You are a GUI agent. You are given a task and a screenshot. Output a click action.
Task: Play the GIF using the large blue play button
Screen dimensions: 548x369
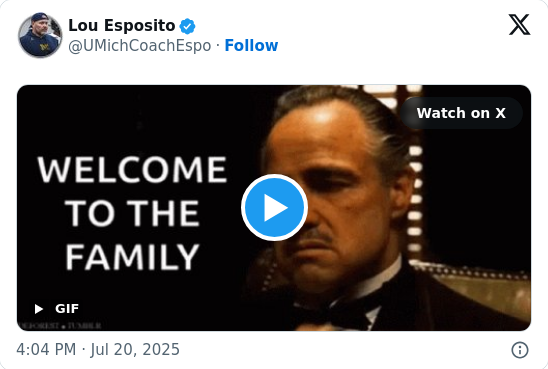(274, 208)
